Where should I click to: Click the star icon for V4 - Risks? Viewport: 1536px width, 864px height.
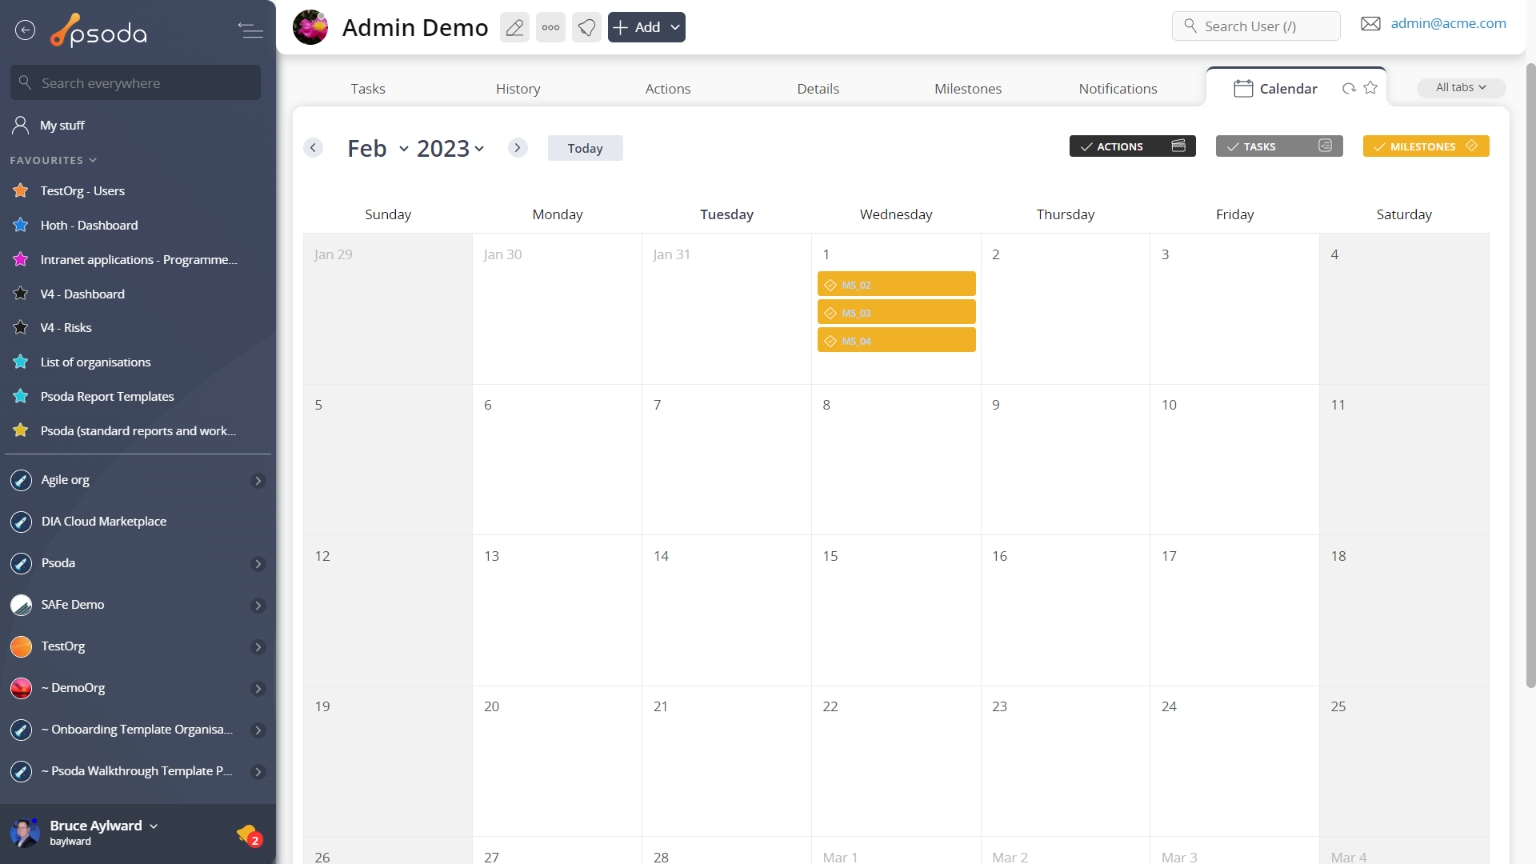[20, 327]
